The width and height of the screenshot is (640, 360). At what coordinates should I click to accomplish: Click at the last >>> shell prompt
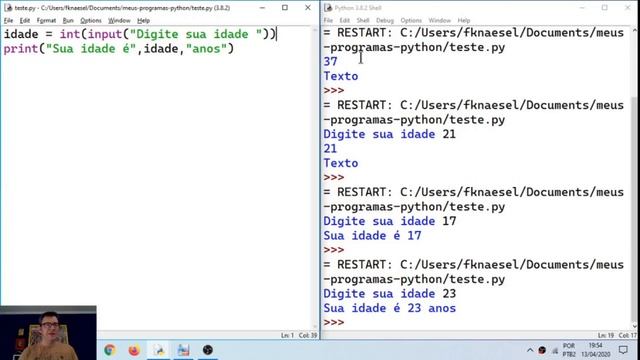333,322
